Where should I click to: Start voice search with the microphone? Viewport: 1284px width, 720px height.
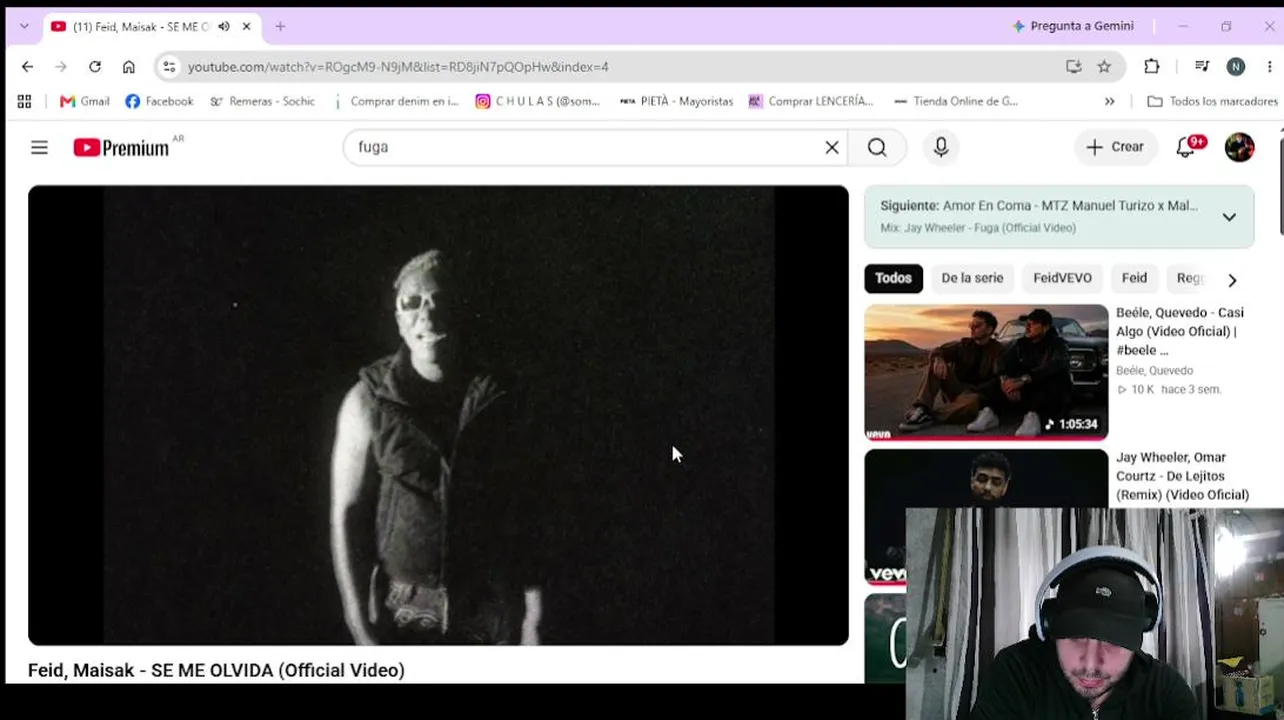point(941,147)
